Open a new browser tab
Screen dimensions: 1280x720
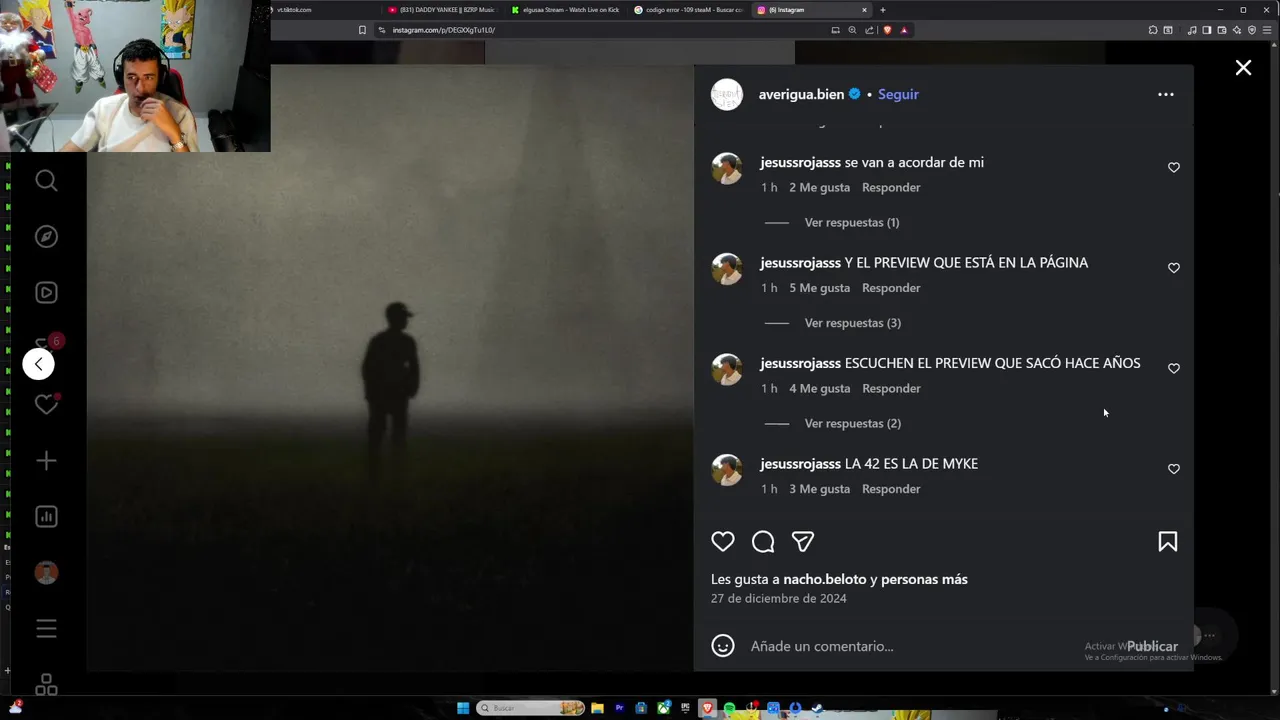click(882, 10)
